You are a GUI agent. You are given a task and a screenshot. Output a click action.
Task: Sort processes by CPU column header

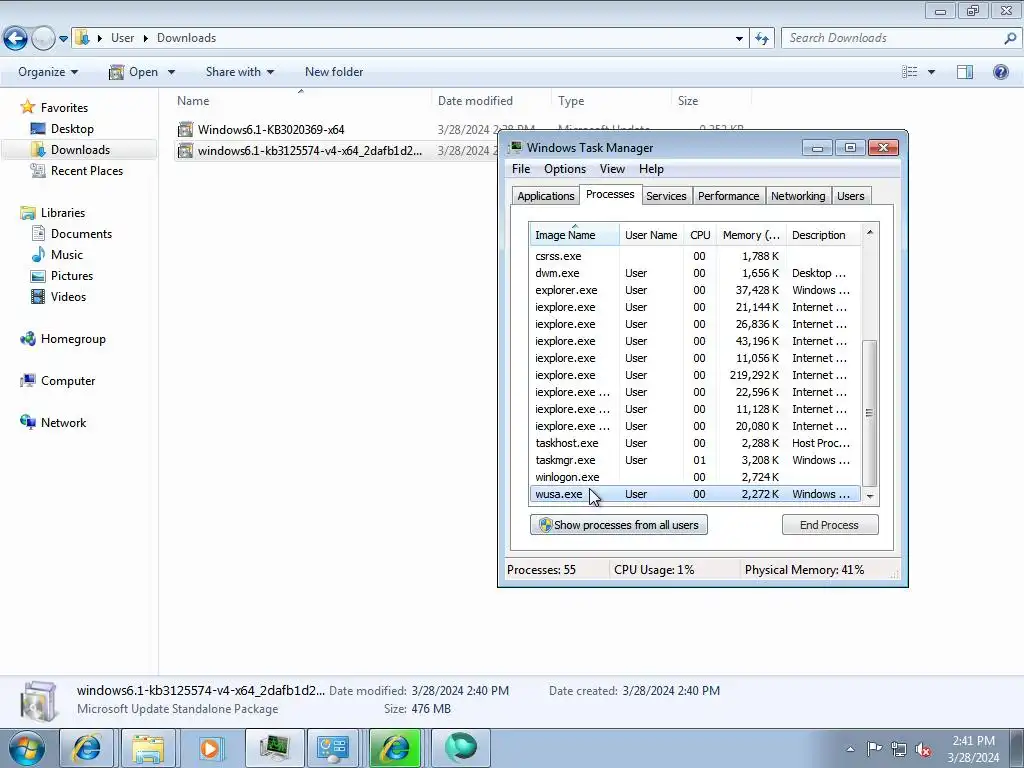point(700,234)
